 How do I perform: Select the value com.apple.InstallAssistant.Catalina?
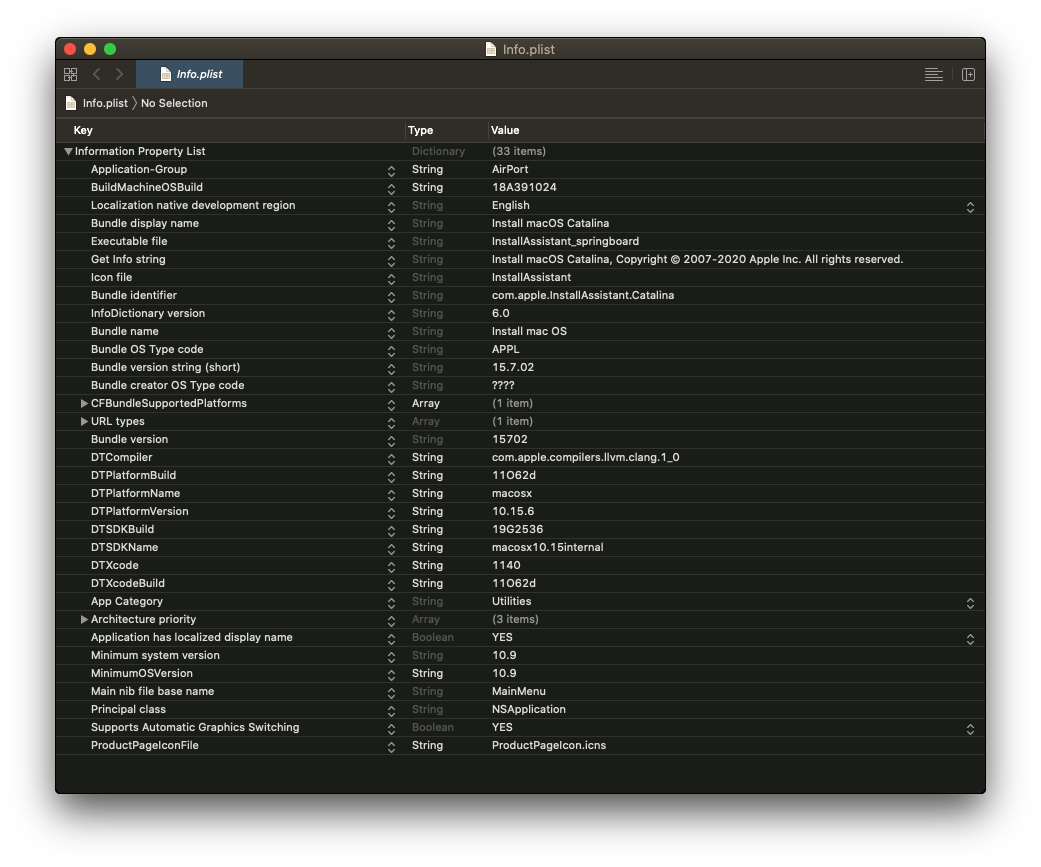point(583,295)
